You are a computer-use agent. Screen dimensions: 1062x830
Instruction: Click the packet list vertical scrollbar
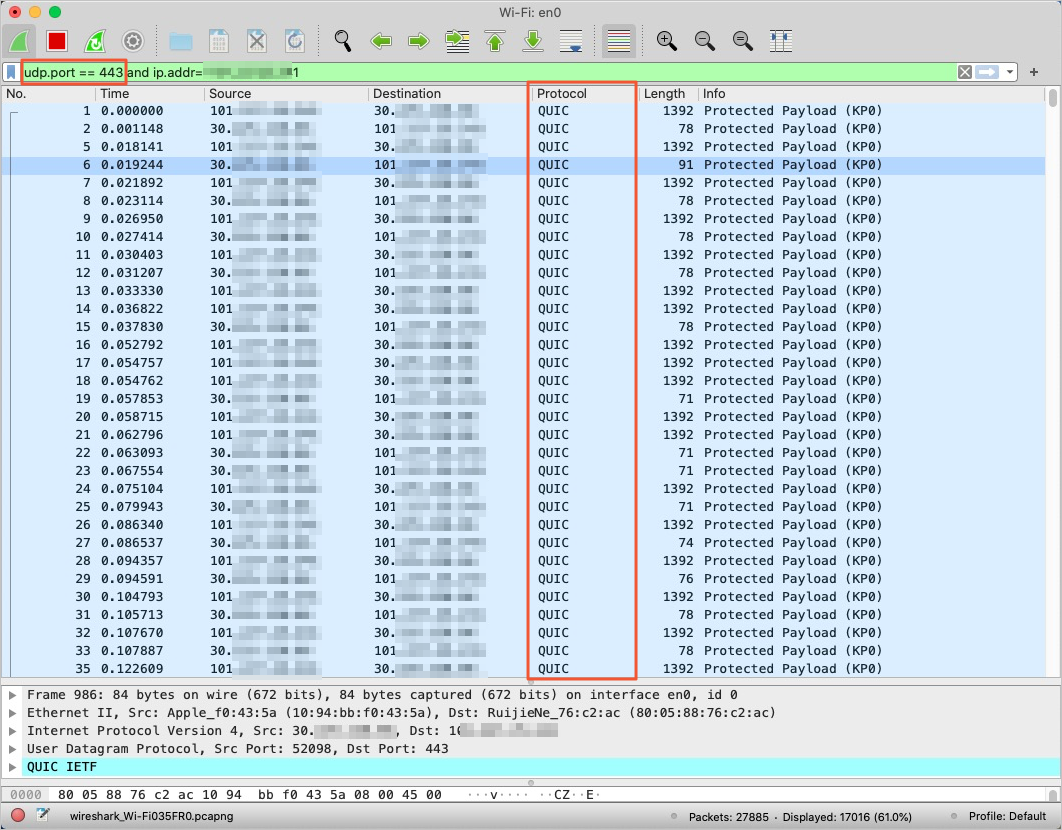point(1053,383)
